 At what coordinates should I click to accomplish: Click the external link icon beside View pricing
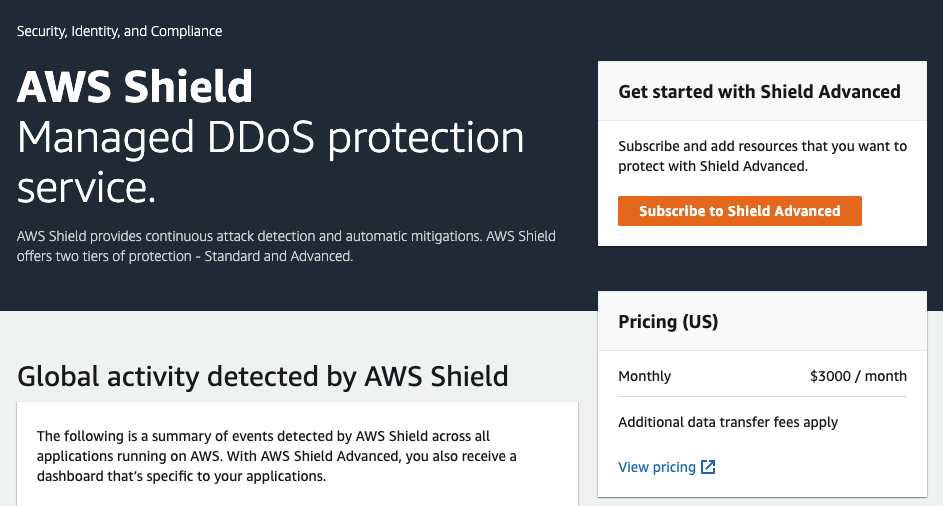(x=708, y=467)
